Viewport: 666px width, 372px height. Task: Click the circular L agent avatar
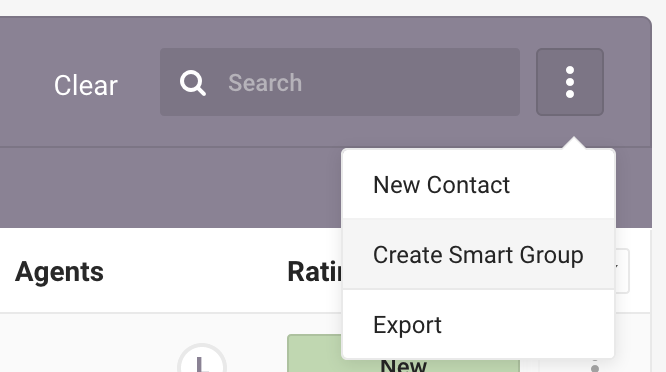[202, 359]
